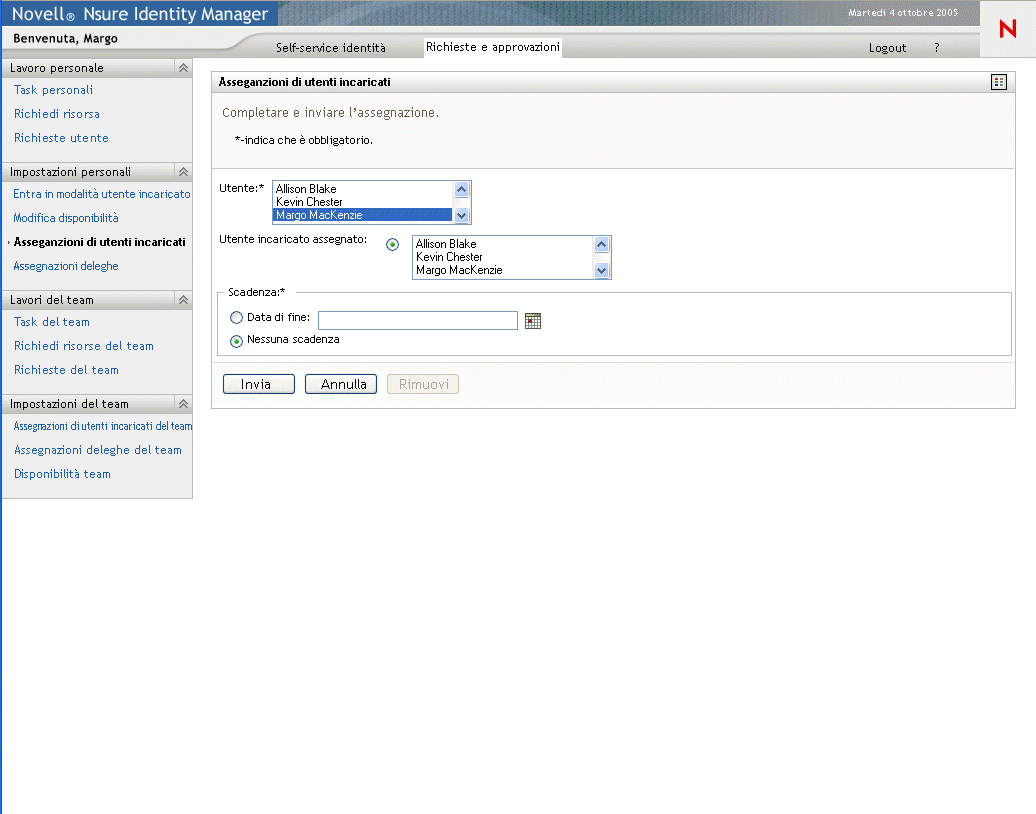Screen dimensions: 1036x814
Task: Open Task del team link
Action: pyautogui.click(x=52, y=322)
